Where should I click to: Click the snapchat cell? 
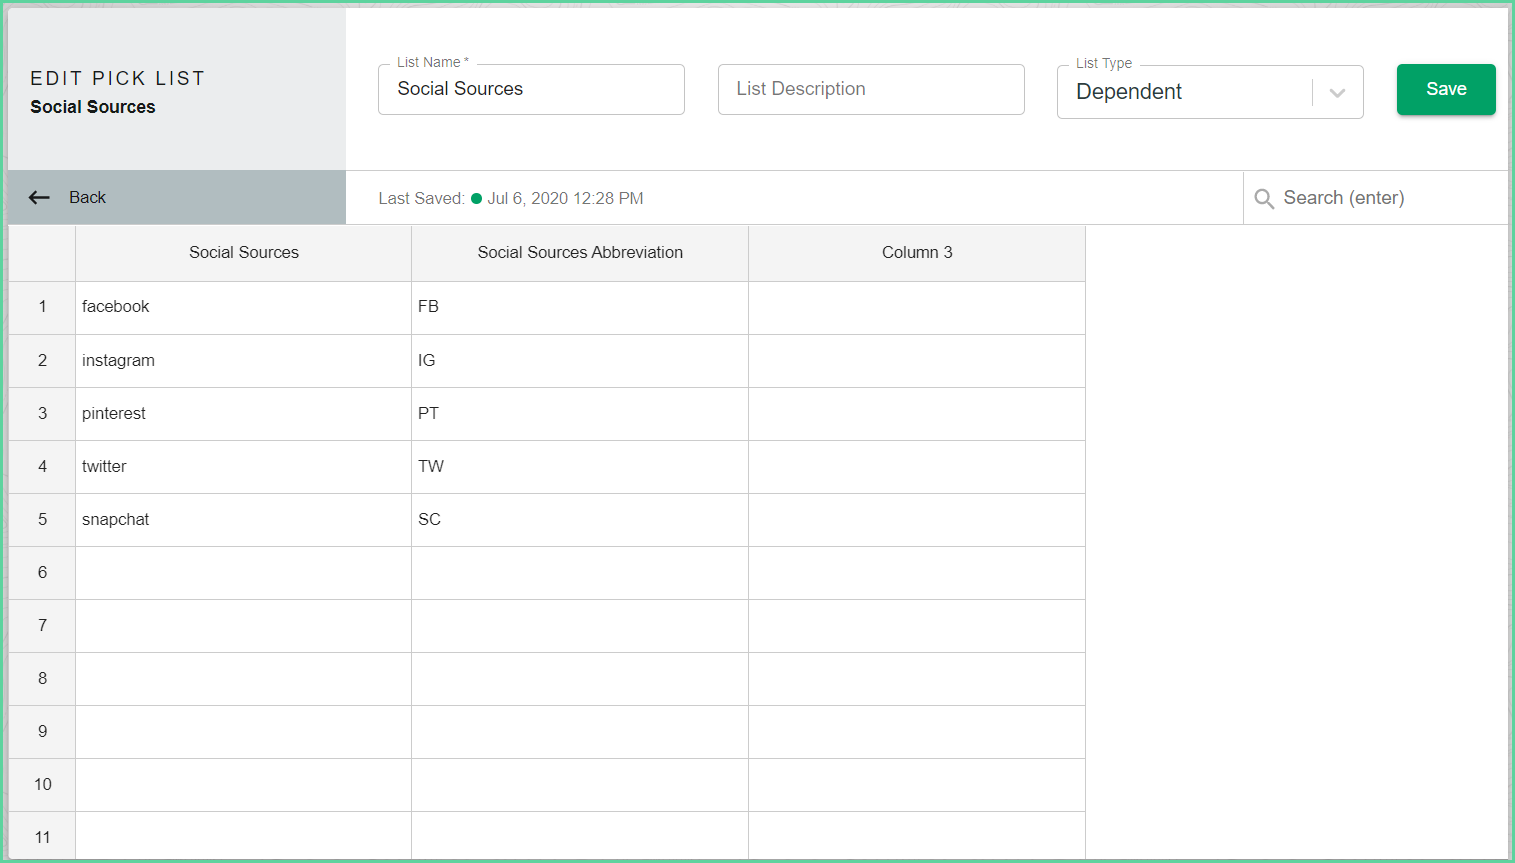click(244, 520)
